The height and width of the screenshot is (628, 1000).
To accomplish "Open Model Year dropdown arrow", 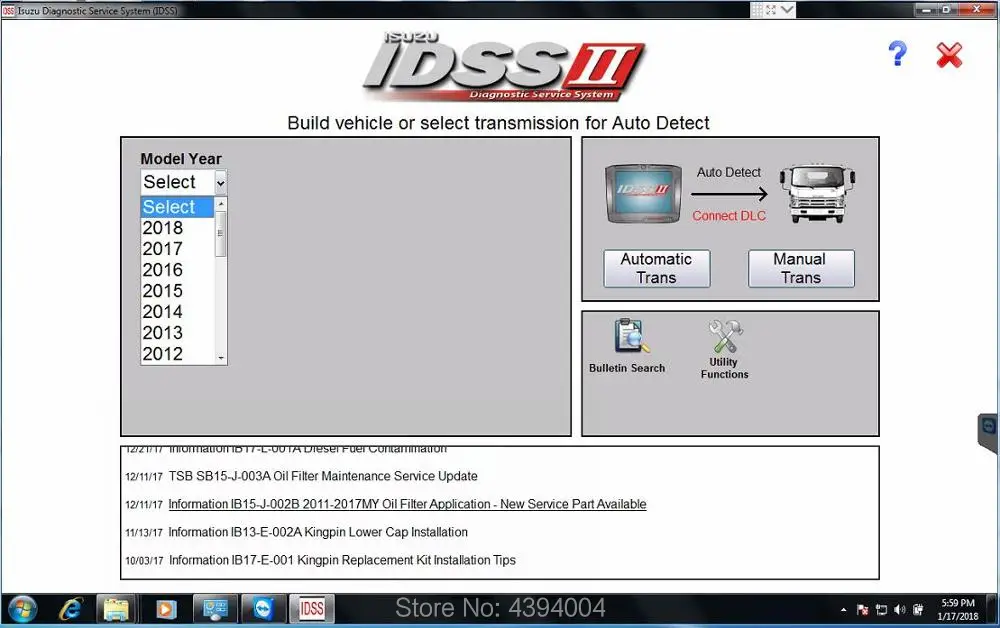I will point(221,182).
